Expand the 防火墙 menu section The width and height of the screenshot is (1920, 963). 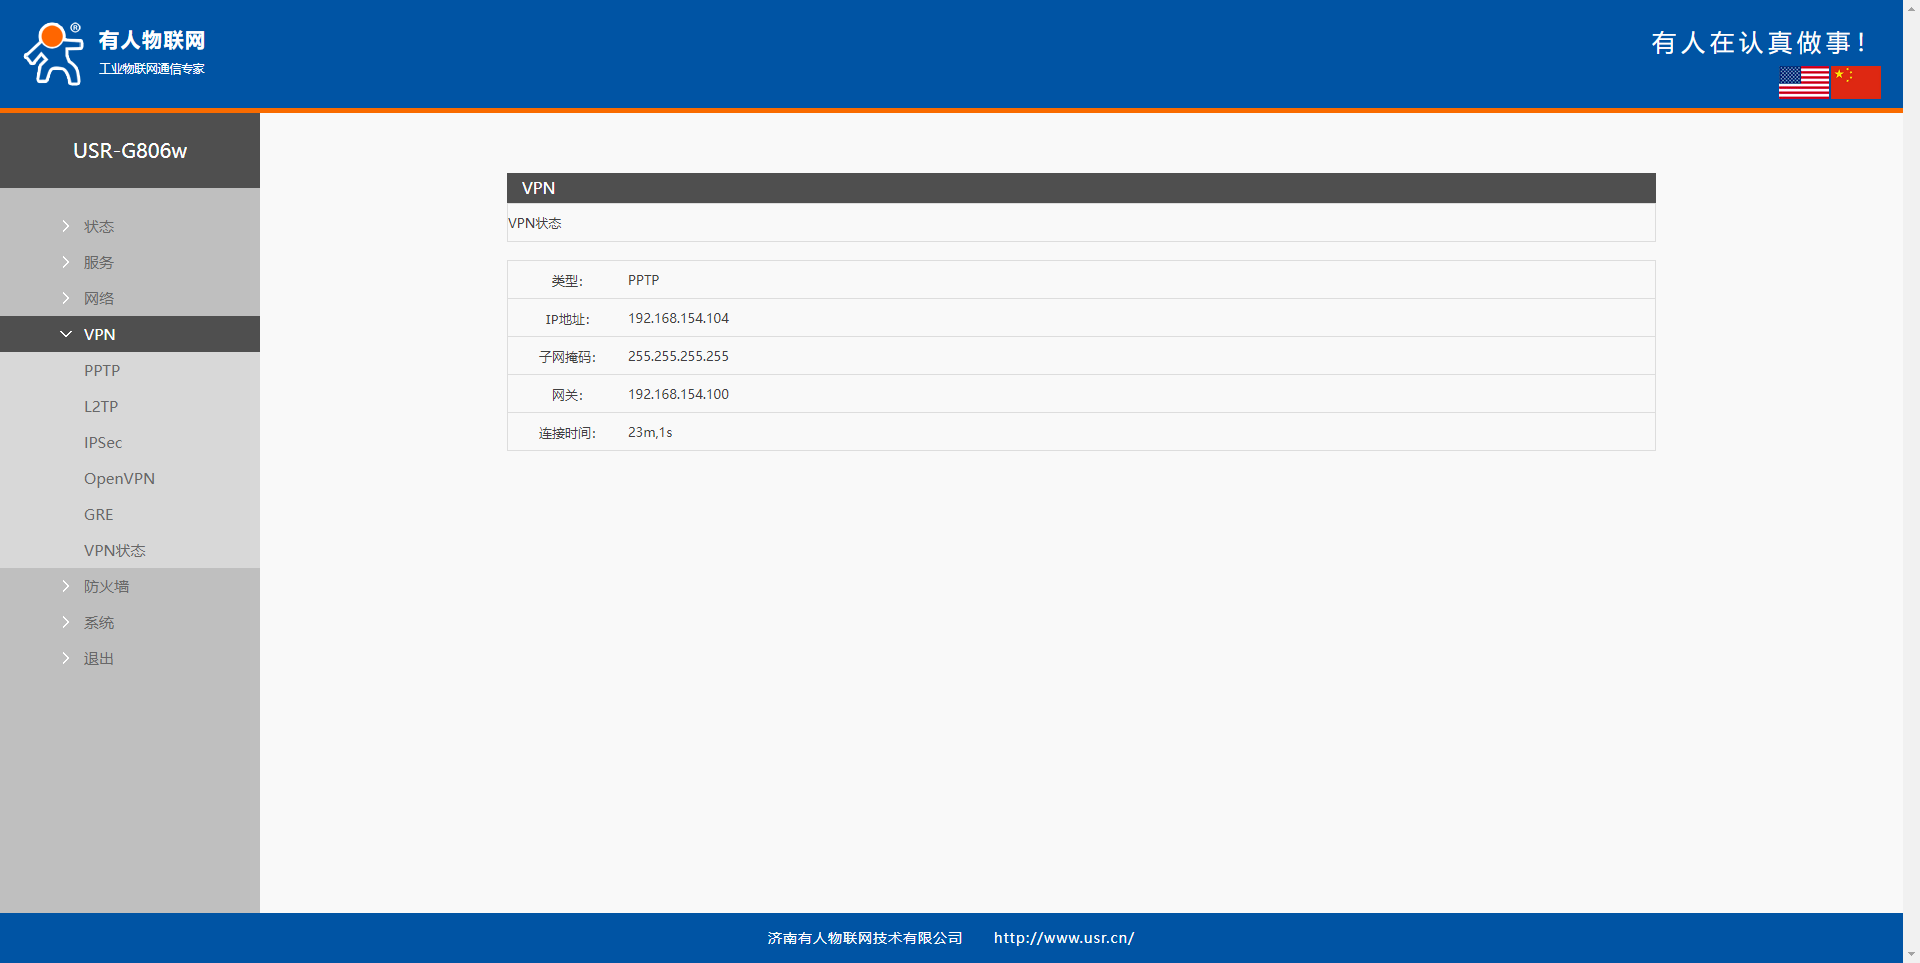[106, 587]
